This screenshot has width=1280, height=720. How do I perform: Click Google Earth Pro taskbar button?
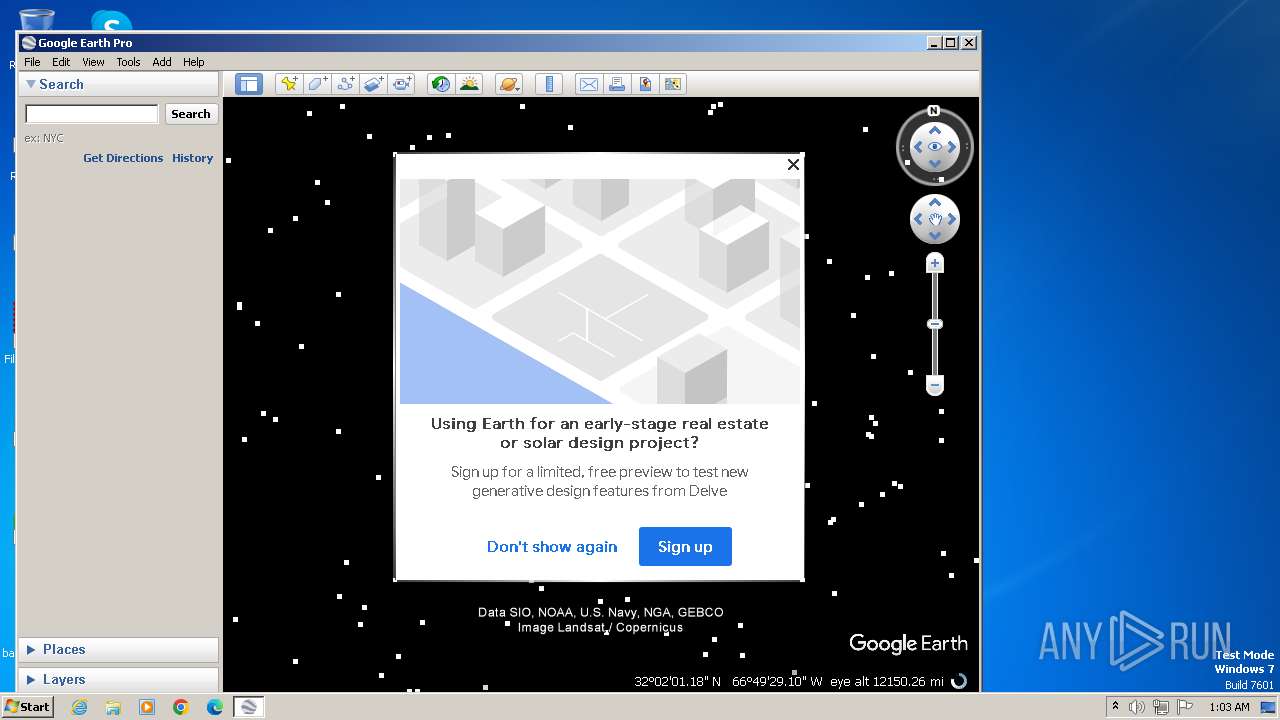click(x=249, y=707)
